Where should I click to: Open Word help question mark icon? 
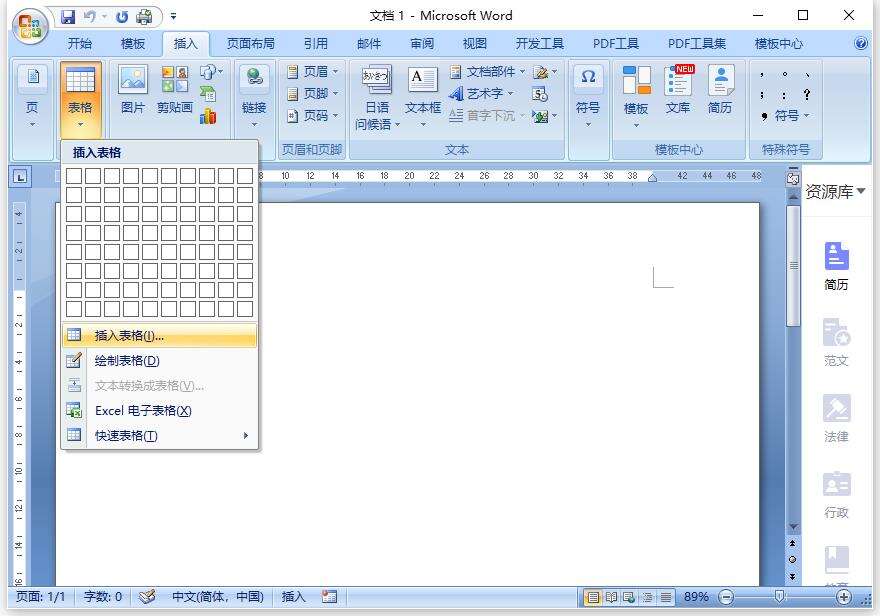pyautogui.click(x=860, y=43)
